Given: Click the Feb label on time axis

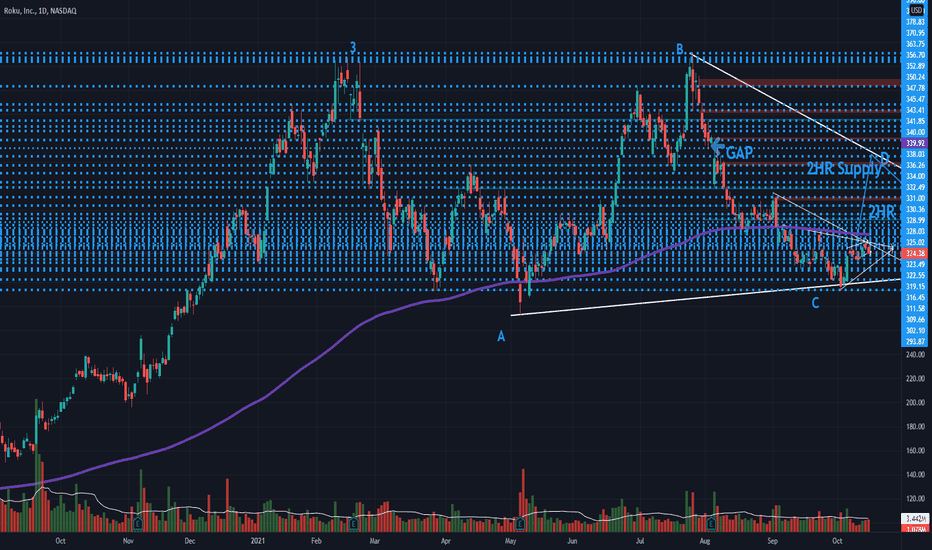Looking at the screenshot, I should pyautogui.click(x=316, y=541).
